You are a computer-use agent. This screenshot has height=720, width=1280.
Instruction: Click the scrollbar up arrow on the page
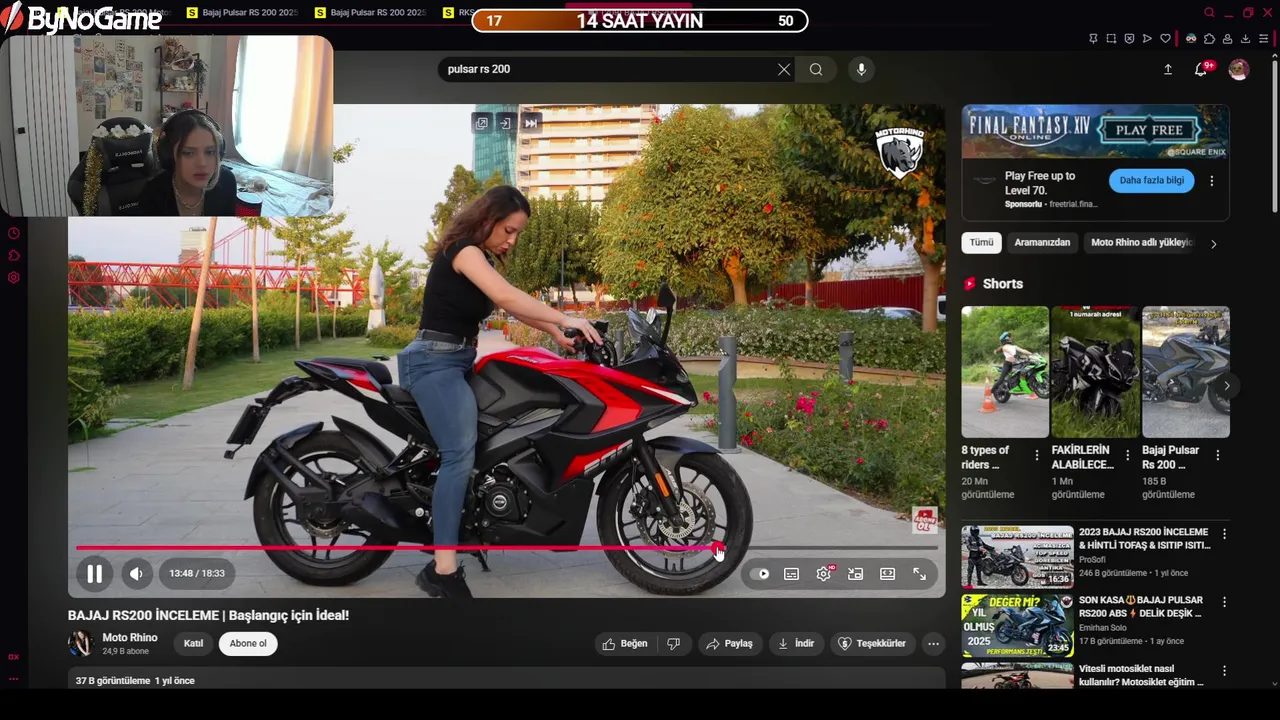pos(1275,56)
